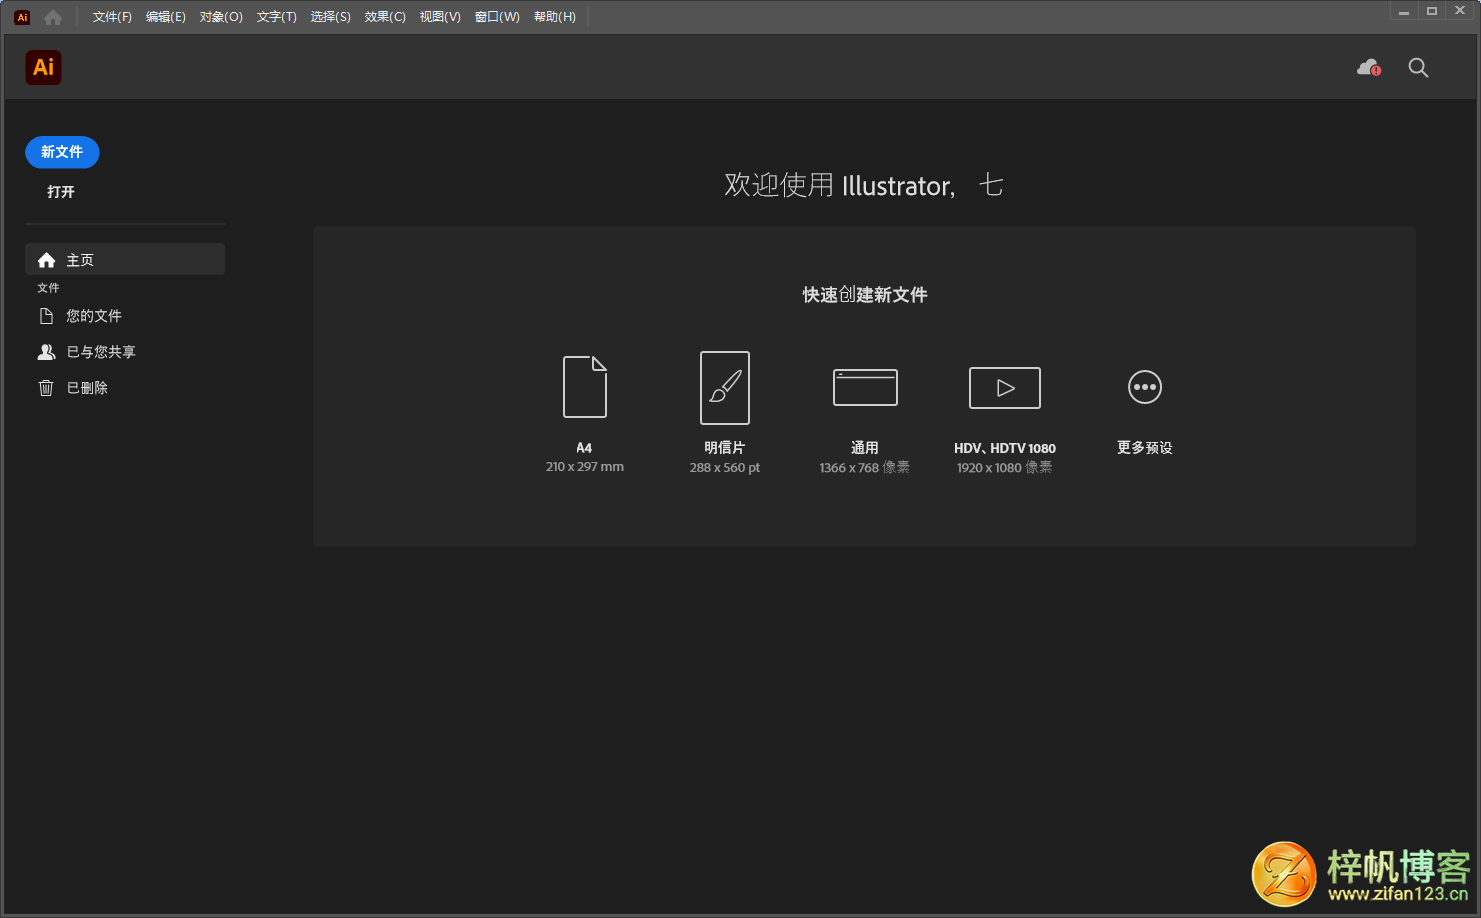Image resolution: width=1481 pixels, height=918 pixels.
Task: Open the 帮助(H) menu
Action: coord(555,17)
